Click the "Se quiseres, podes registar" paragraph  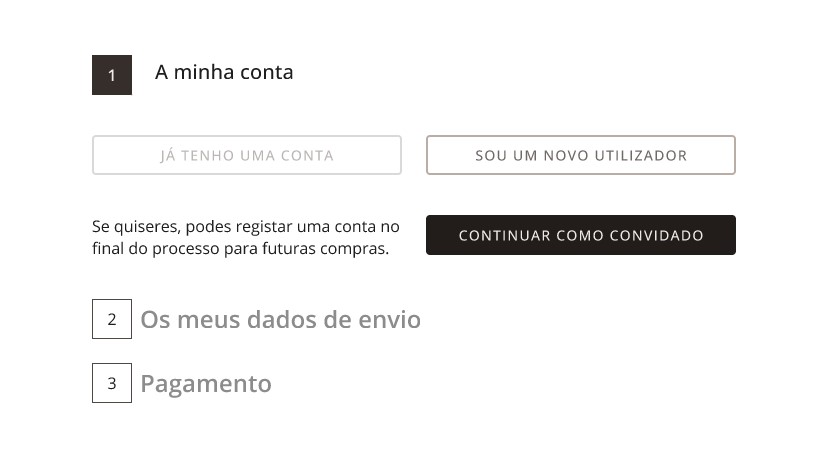(246, 237)
